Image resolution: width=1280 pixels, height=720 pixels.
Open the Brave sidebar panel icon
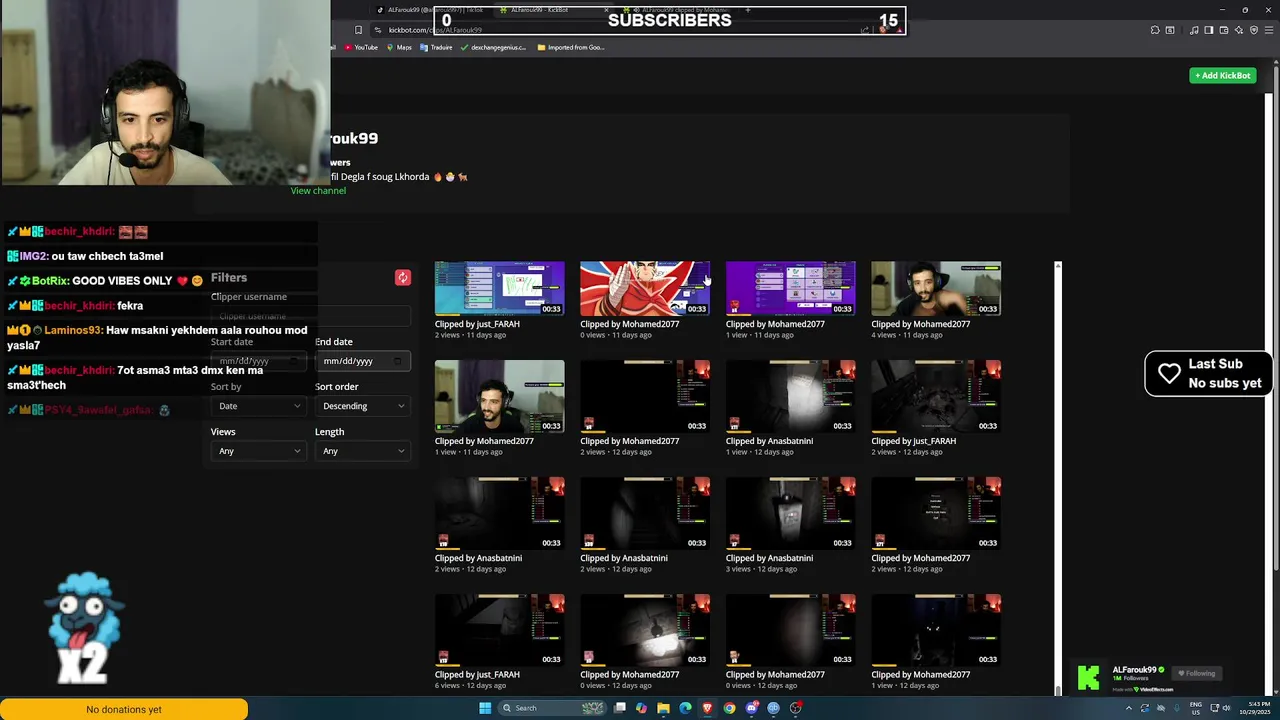click(1208, 30)
